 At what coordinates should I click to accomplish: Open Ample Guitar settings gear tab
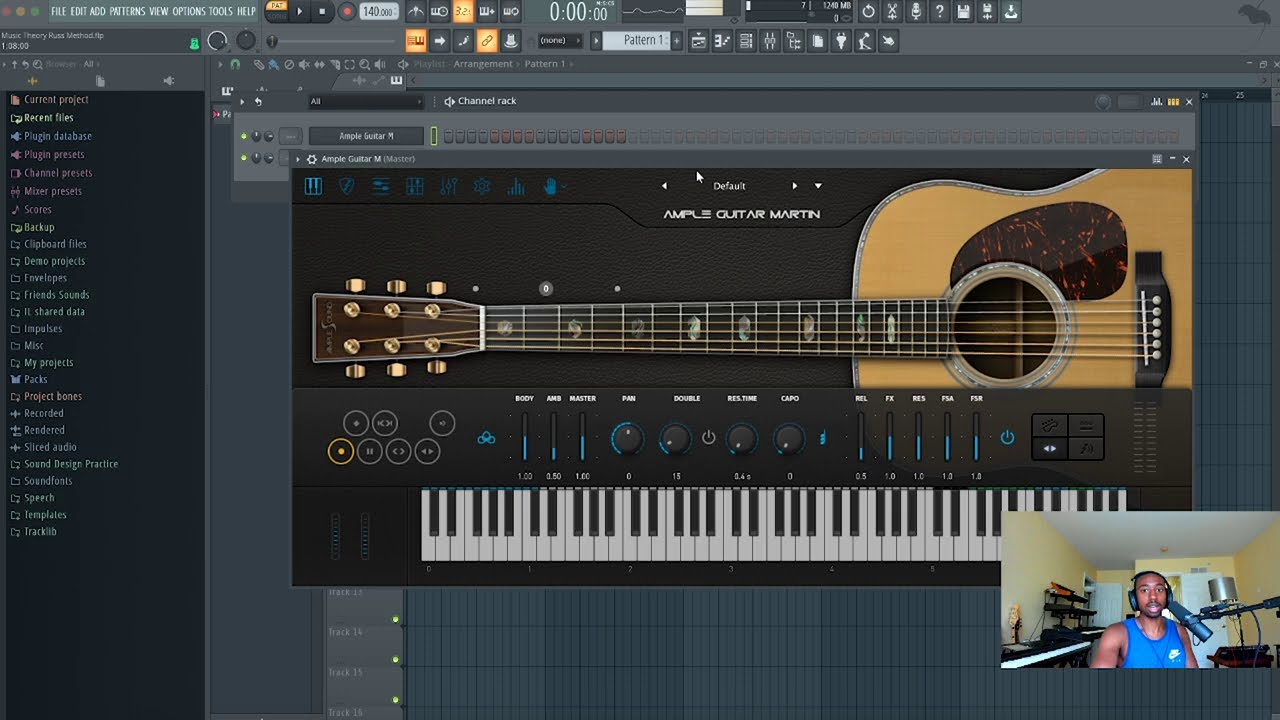click(482, 186)
